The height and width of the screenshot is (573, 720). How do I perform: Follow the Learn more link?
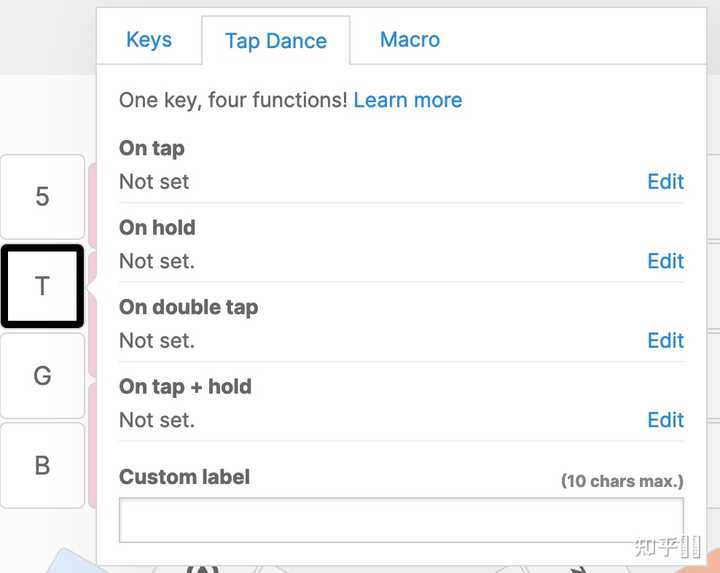pos(408,100)
